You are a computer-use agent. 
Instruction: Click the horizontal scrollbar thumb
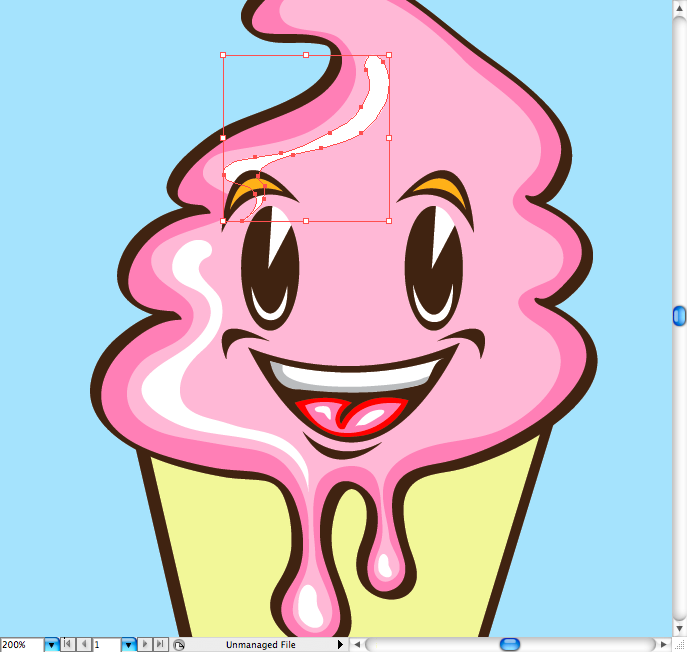click(x=509, y=645)
